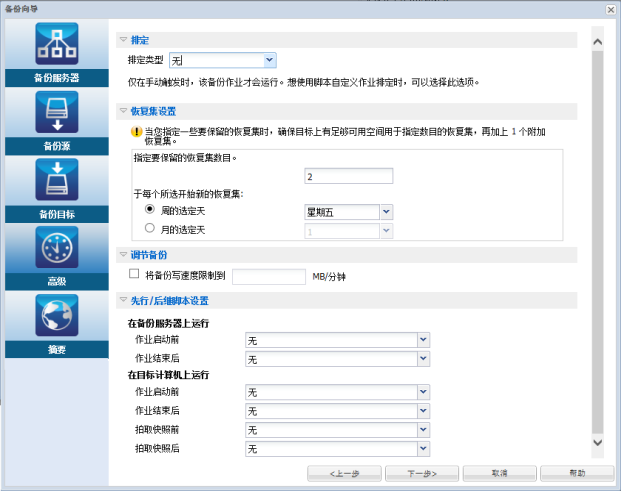Collapse the 排定 section header
This screenshot has width=621, height=491.
tap(124, 40)
